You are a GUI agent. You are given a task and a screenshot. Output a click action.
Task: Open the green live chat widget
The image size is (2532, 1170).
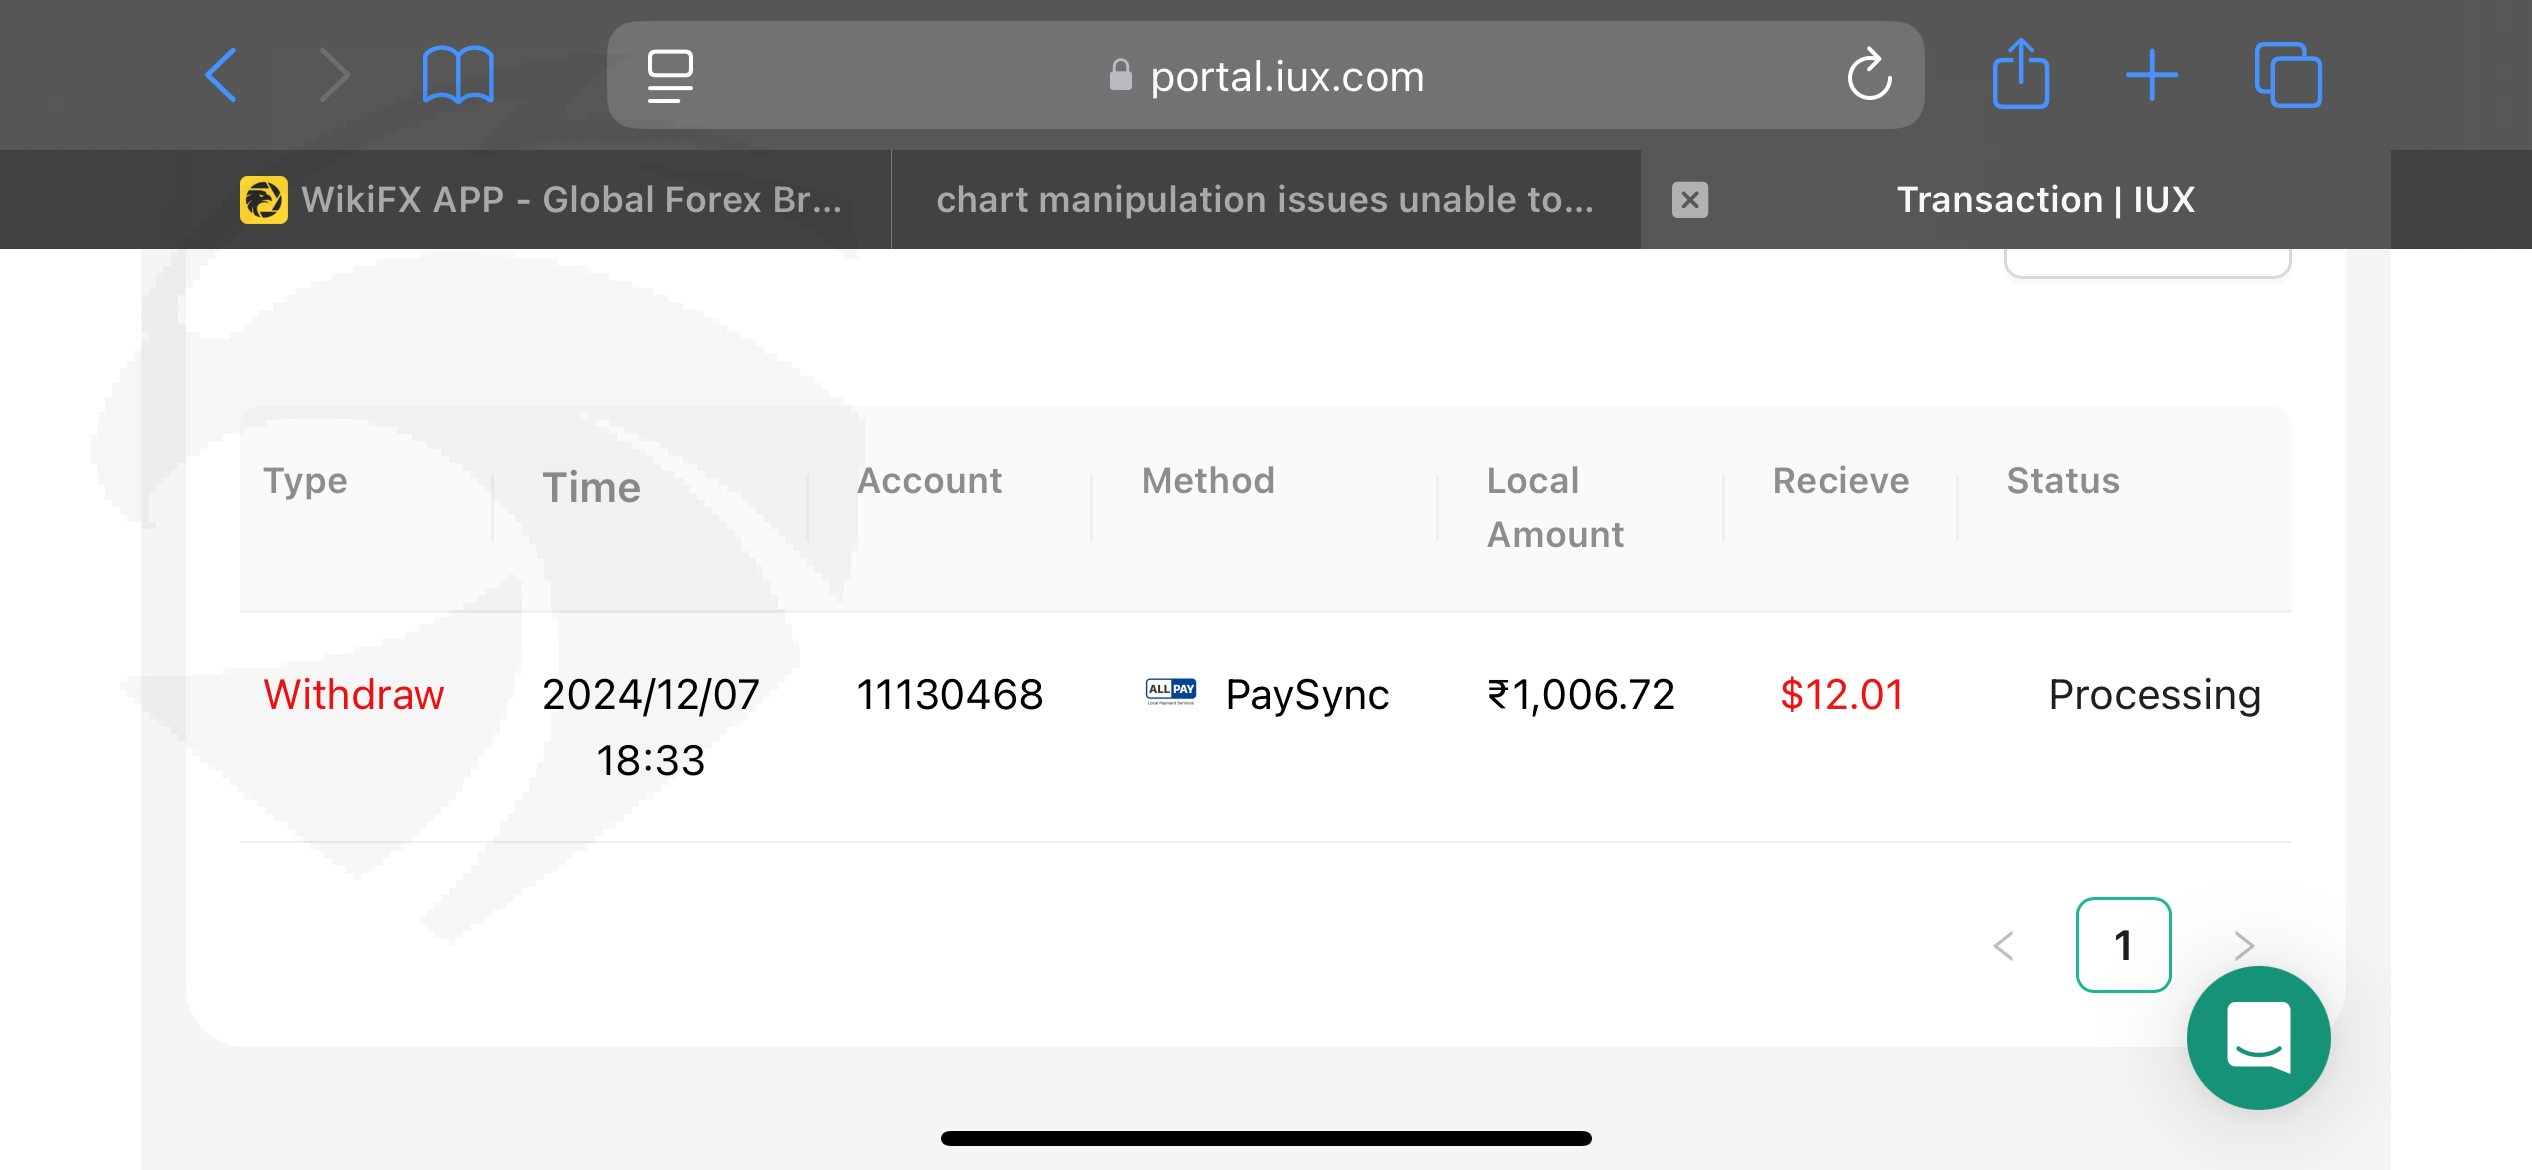pos(2258,1038)
